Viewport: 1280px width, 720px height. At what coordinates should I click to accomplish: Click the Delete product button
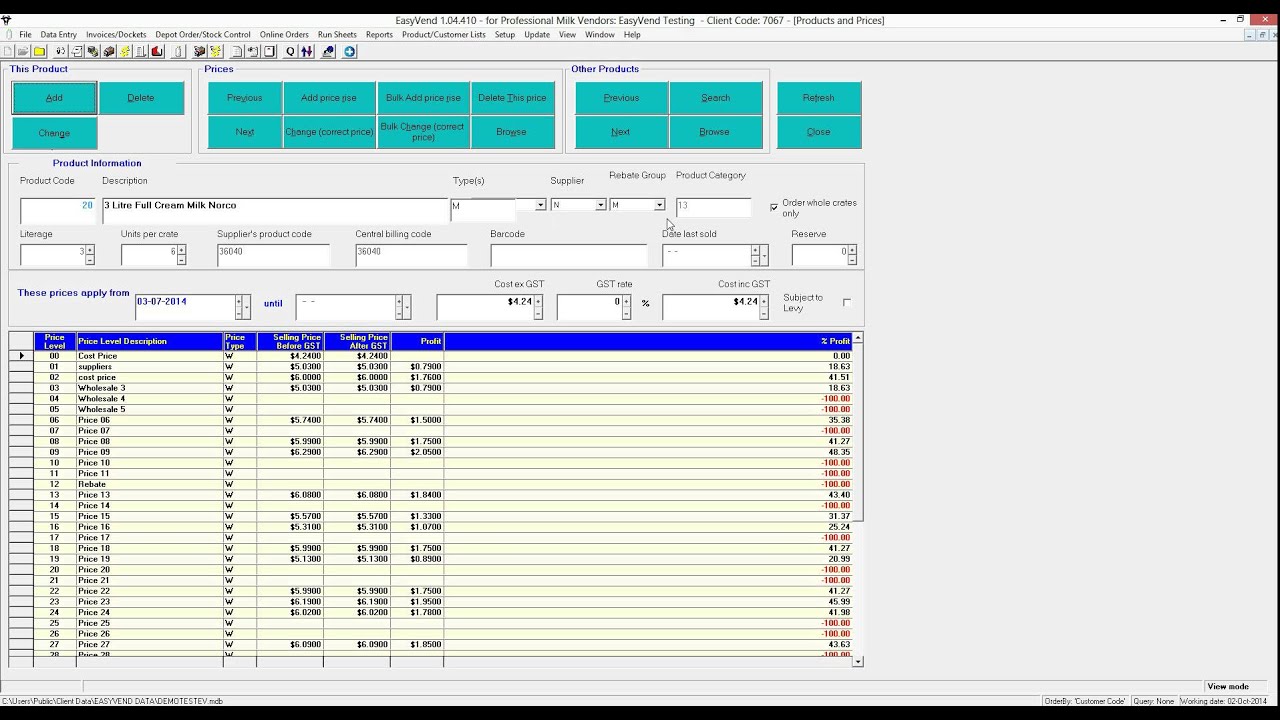(x=141, y=98)
